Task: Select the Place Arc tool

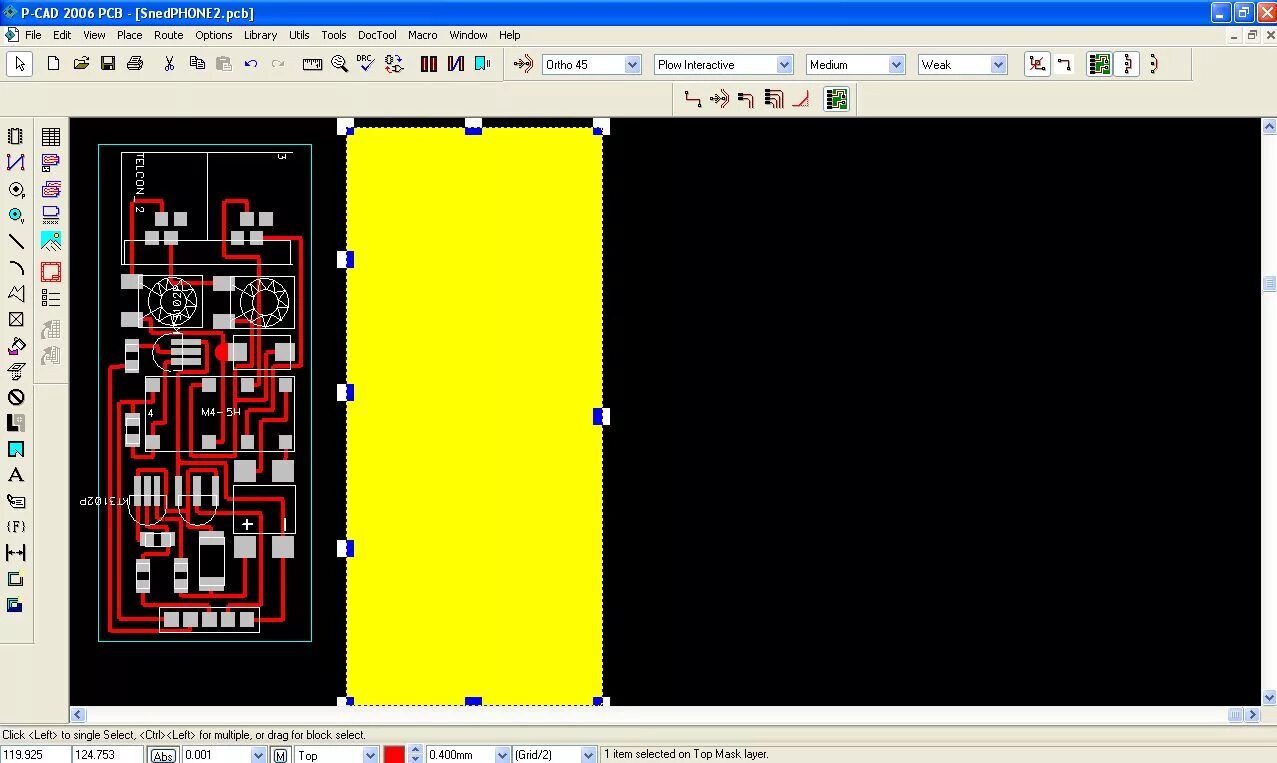Action: 16,267
